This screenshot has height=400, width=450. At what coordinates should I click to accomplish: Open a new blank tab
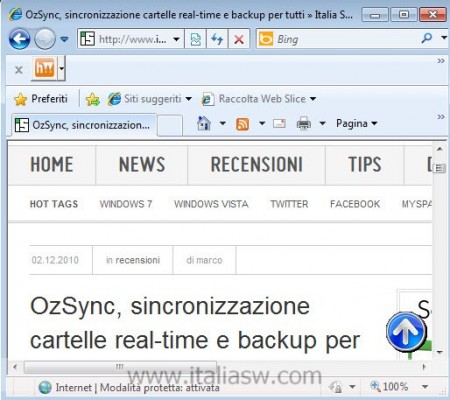click(170, 126)
